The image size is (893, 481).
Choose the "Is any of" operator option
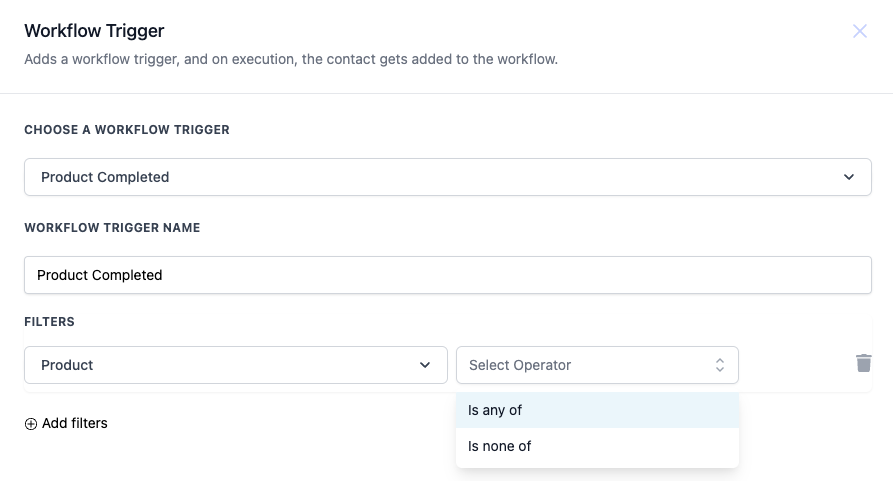coord(596,410)
